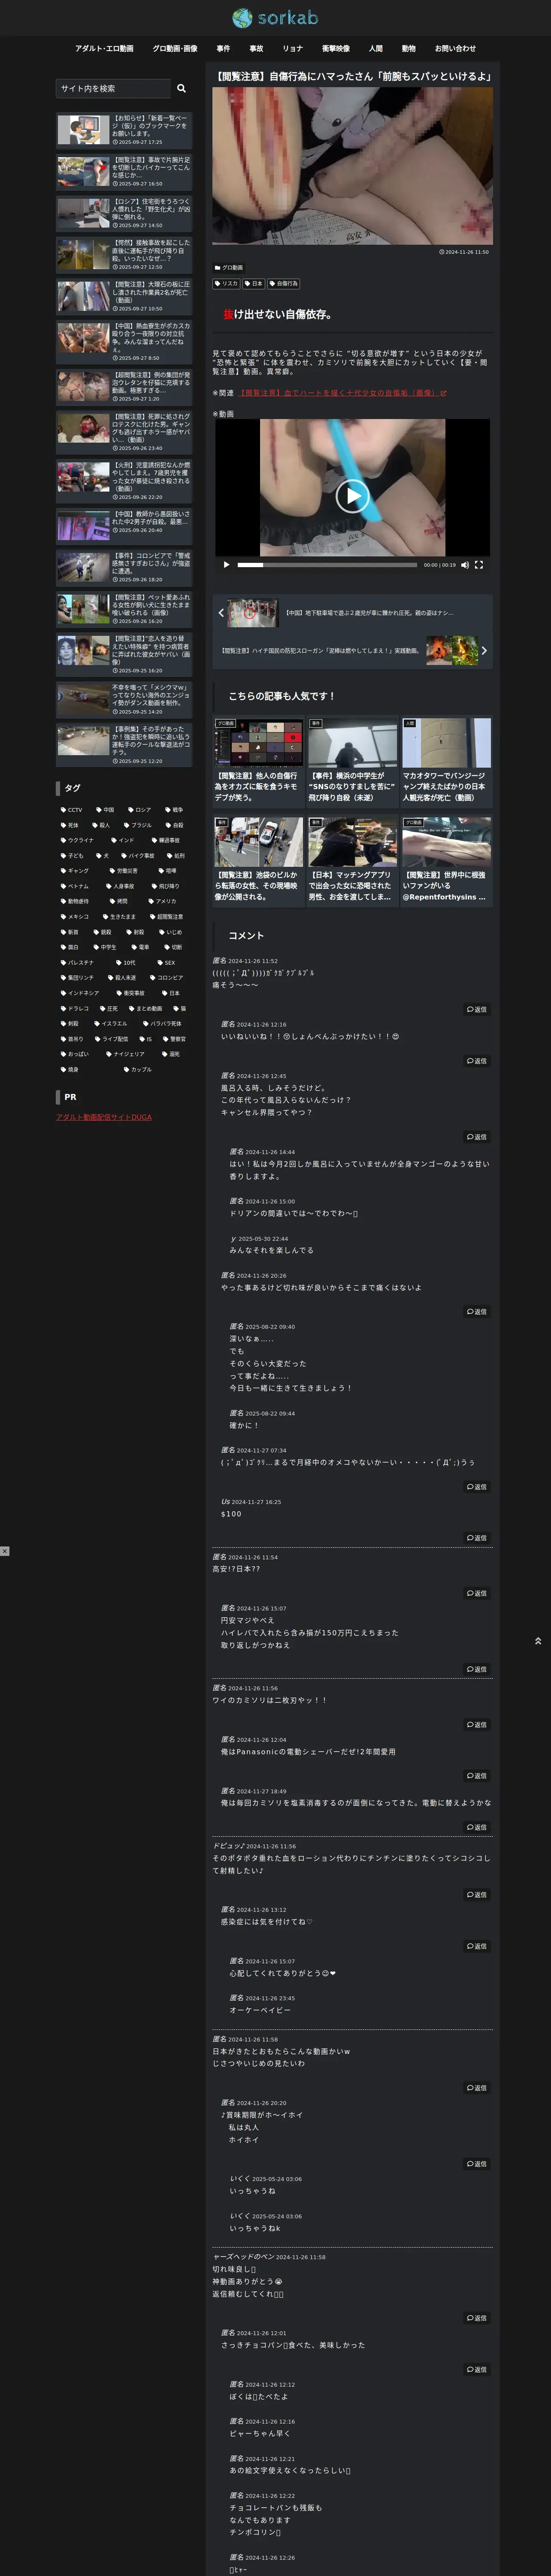The width and height of the screenshot is (551, 2576).
Task: Select the 猫 tag
Action: point(180,1008)
